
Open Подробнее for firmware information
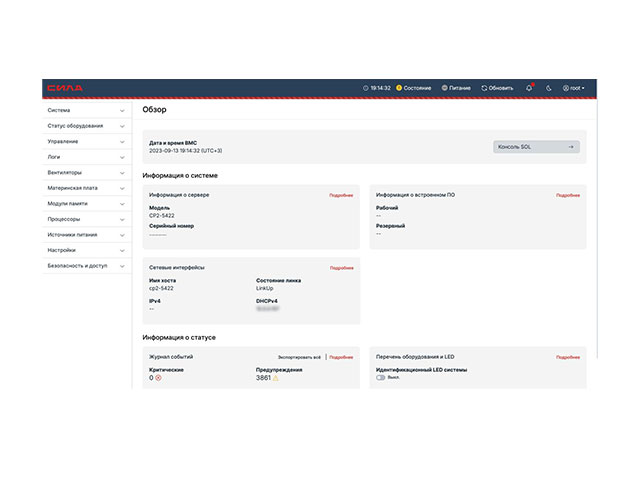568,195
